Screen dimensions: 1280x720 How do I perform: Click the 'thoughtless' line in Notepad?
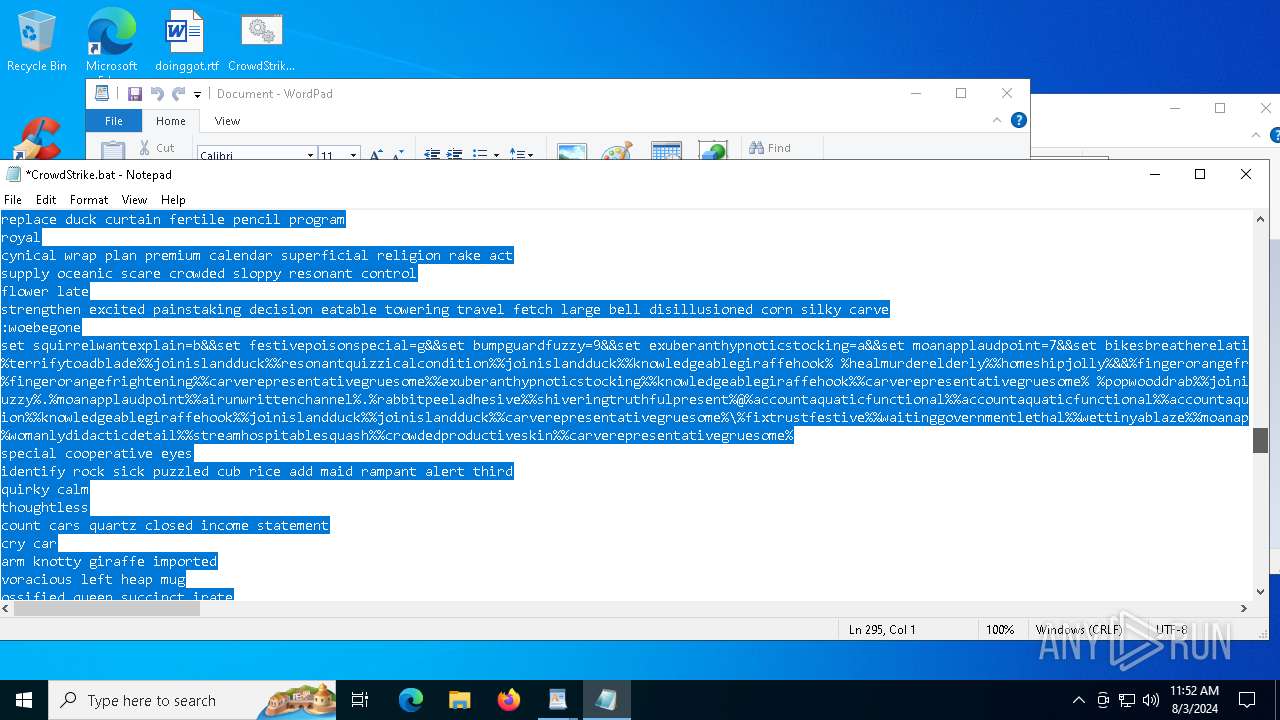[45, 507]
